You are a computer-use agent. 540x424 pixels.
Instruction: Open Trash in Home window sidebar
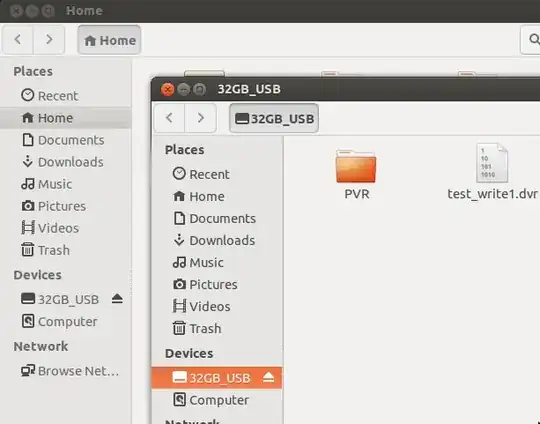65,250
